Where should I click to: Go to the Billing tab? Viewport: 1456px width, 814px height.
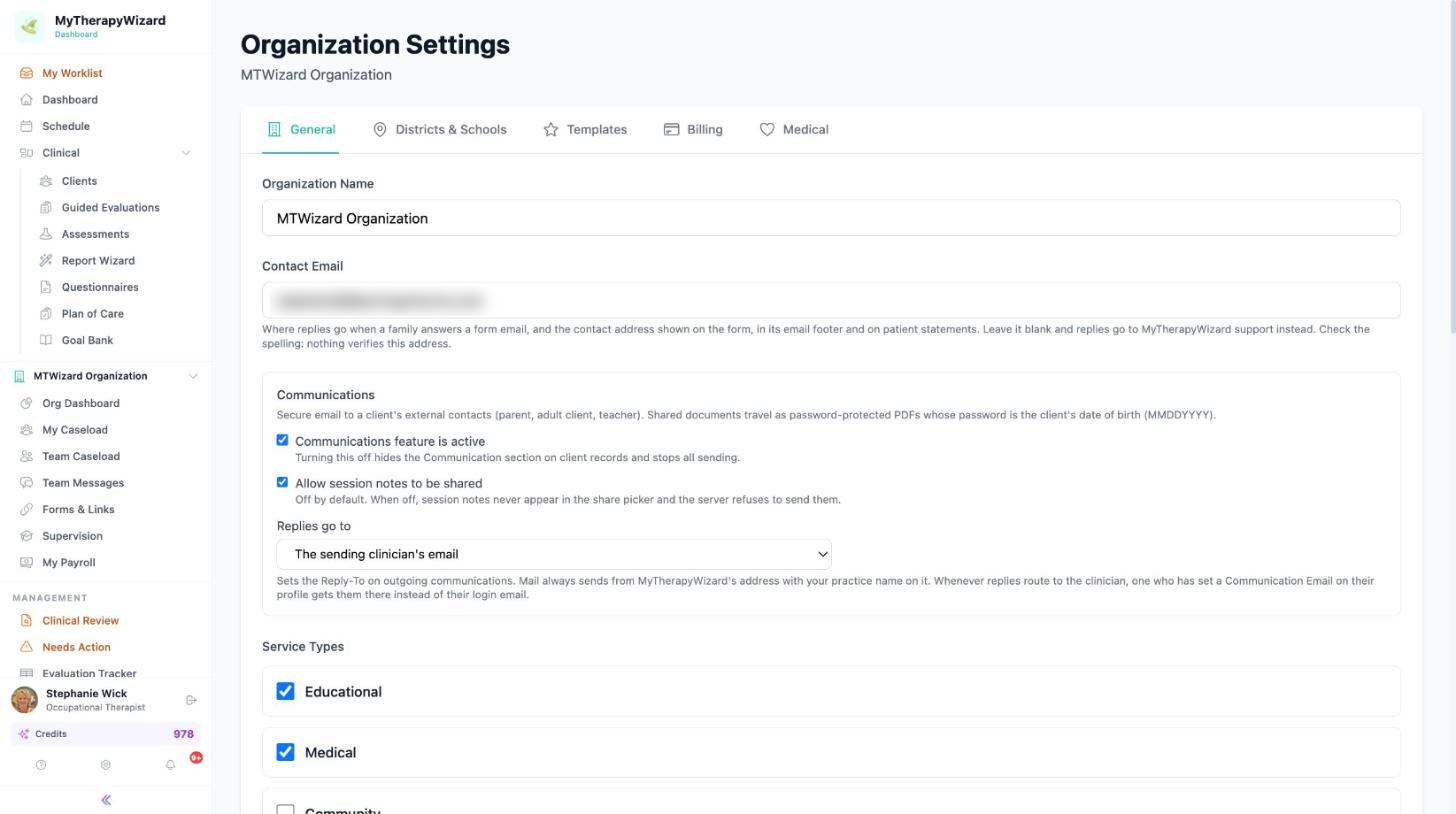[x=693, y=130]
